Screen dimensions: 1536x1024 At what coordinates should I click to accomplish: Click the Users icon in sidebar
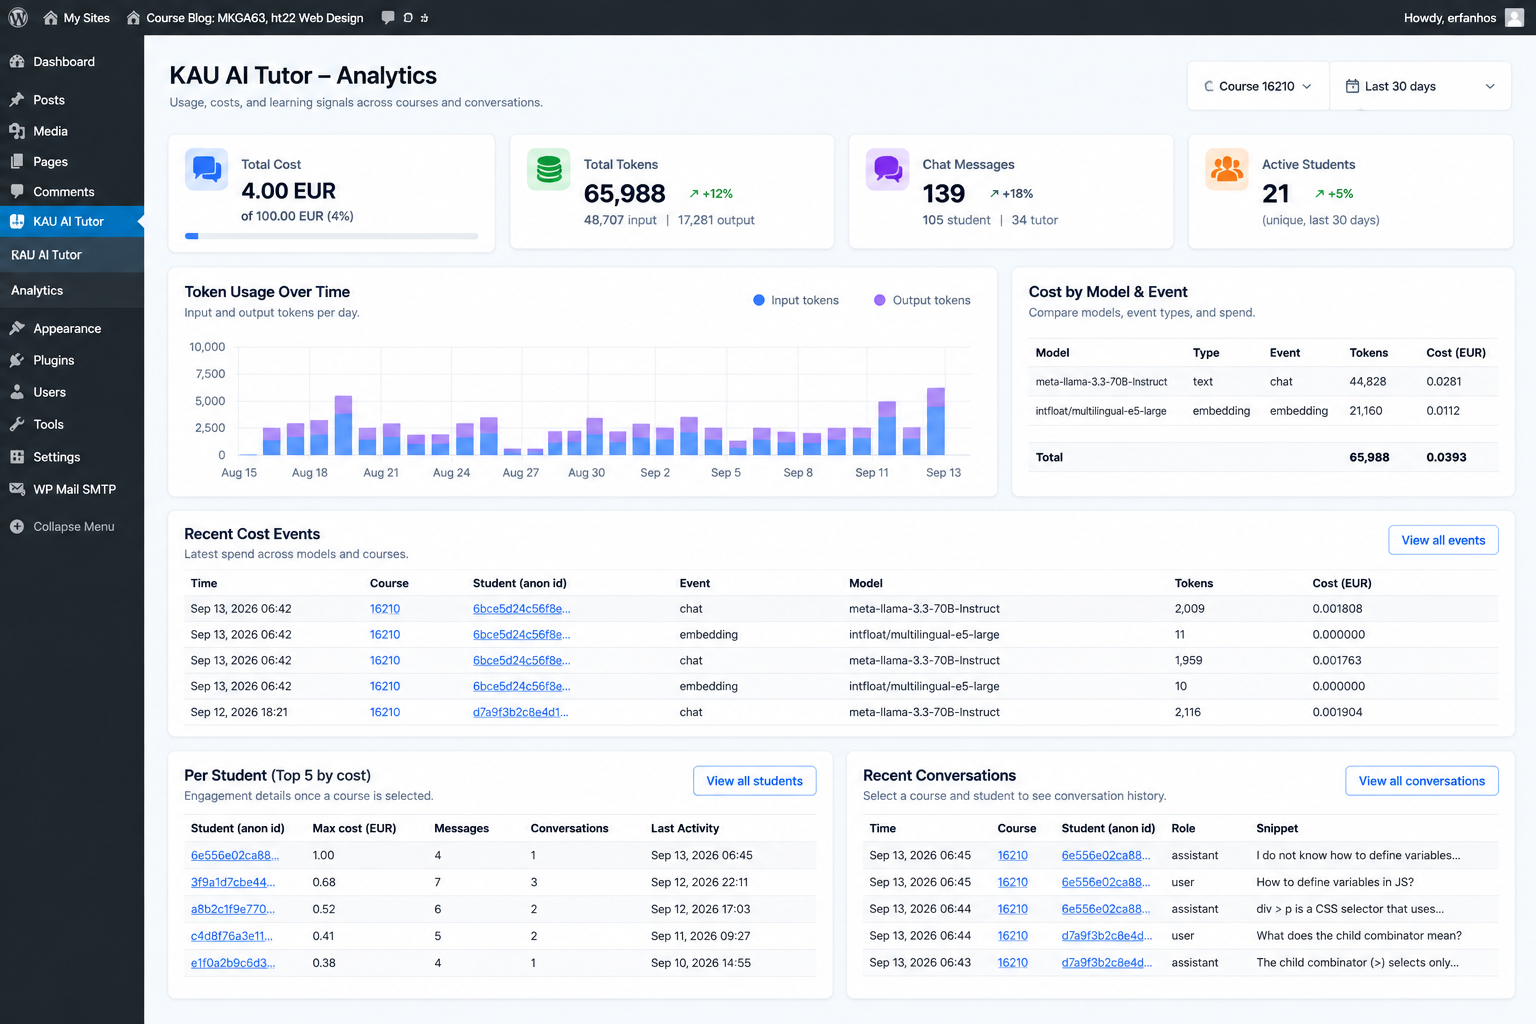coord(17,392)
